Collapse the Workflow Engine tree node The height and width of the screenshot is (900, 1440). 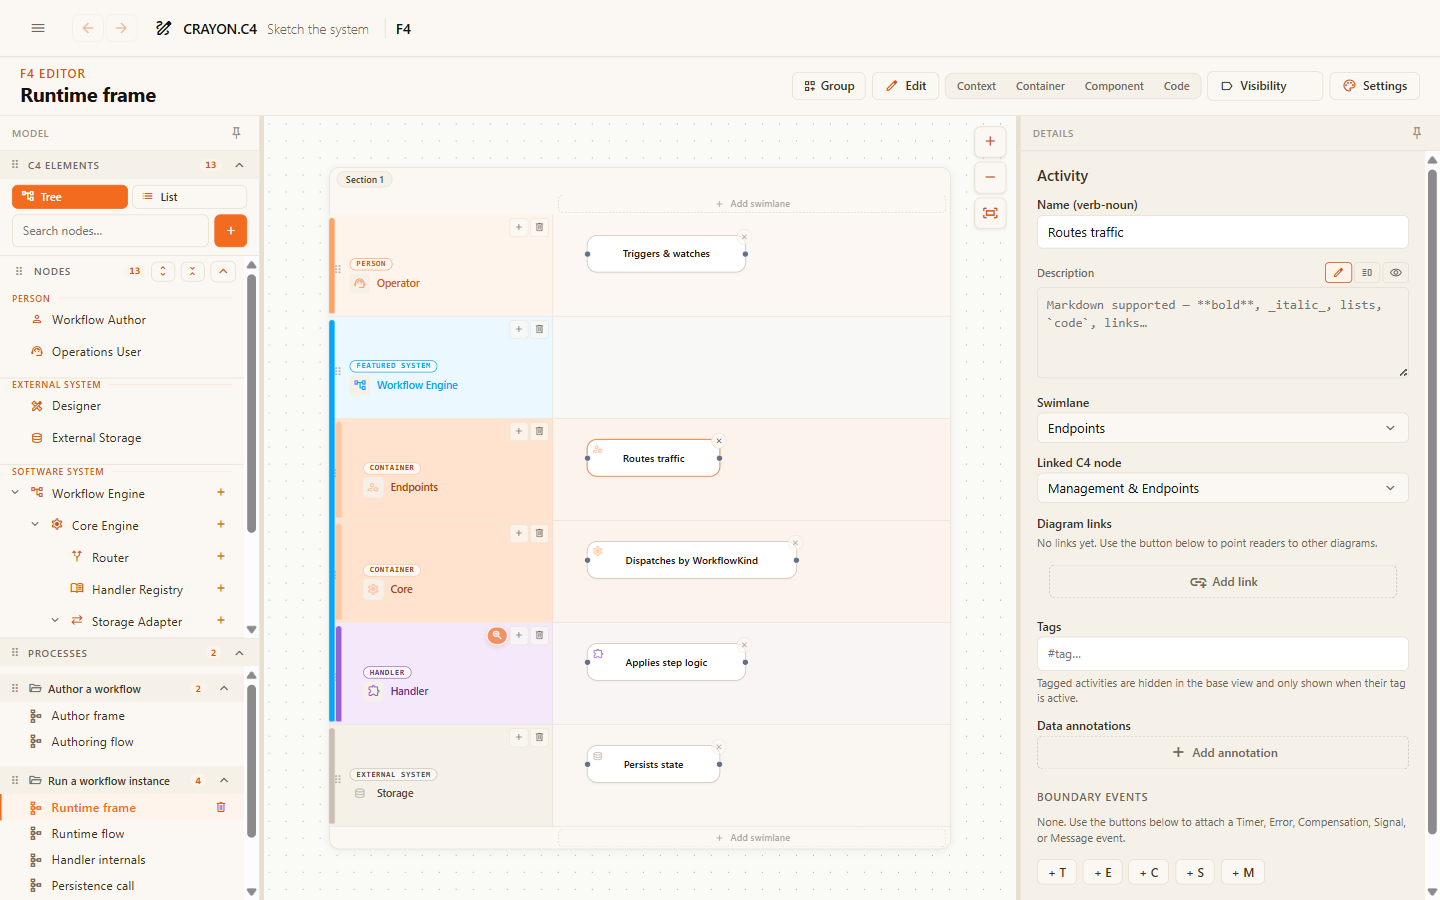click(15, 493)
